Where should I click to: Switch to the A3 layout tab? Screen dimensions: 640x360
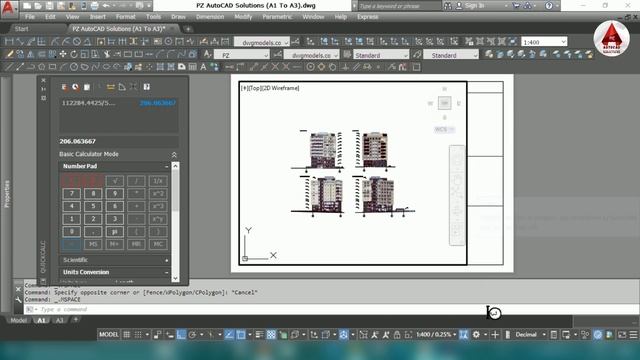point(60,320)
